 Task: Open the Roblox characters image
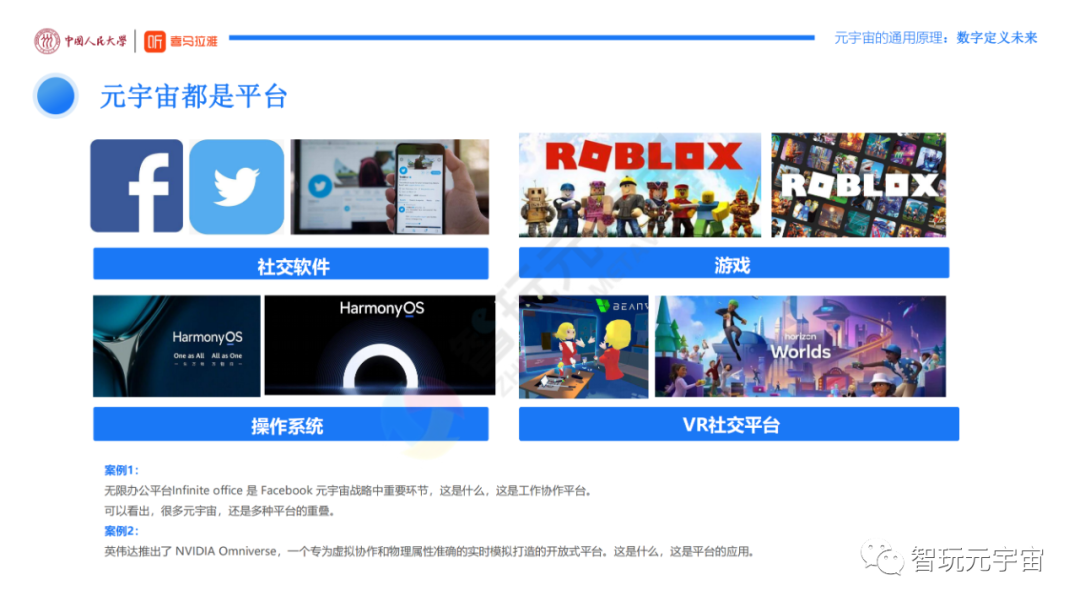tap(640, 185)
